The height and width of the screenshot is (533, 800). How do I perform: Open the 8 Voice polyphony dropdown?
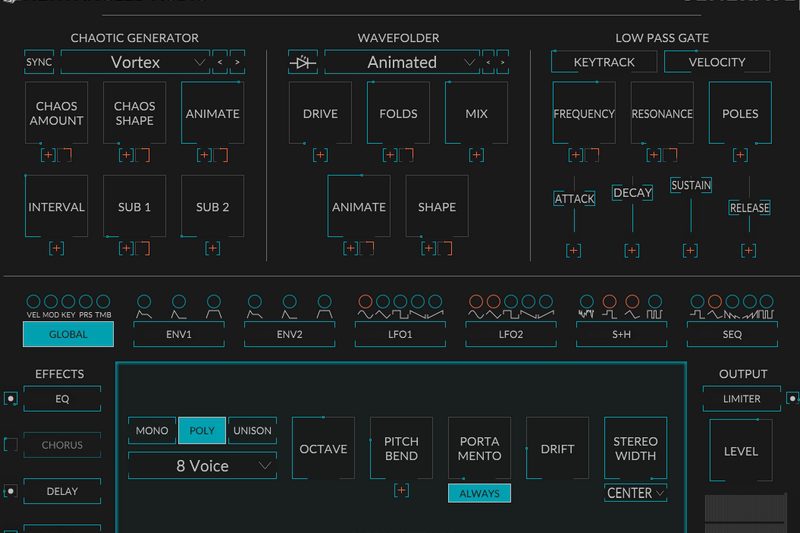coord(203,466)
